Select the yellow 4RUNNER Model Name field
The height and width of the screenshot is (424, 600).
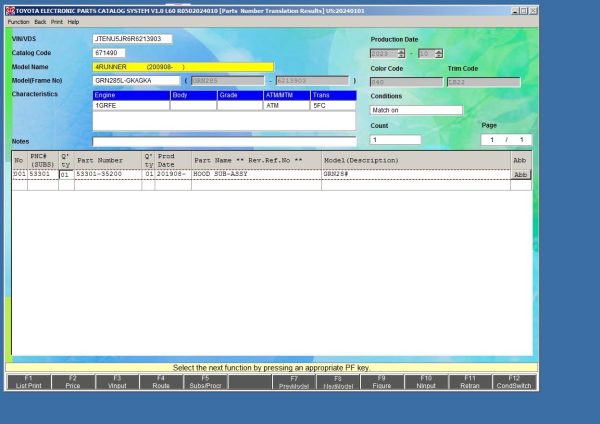click(182, 66)
